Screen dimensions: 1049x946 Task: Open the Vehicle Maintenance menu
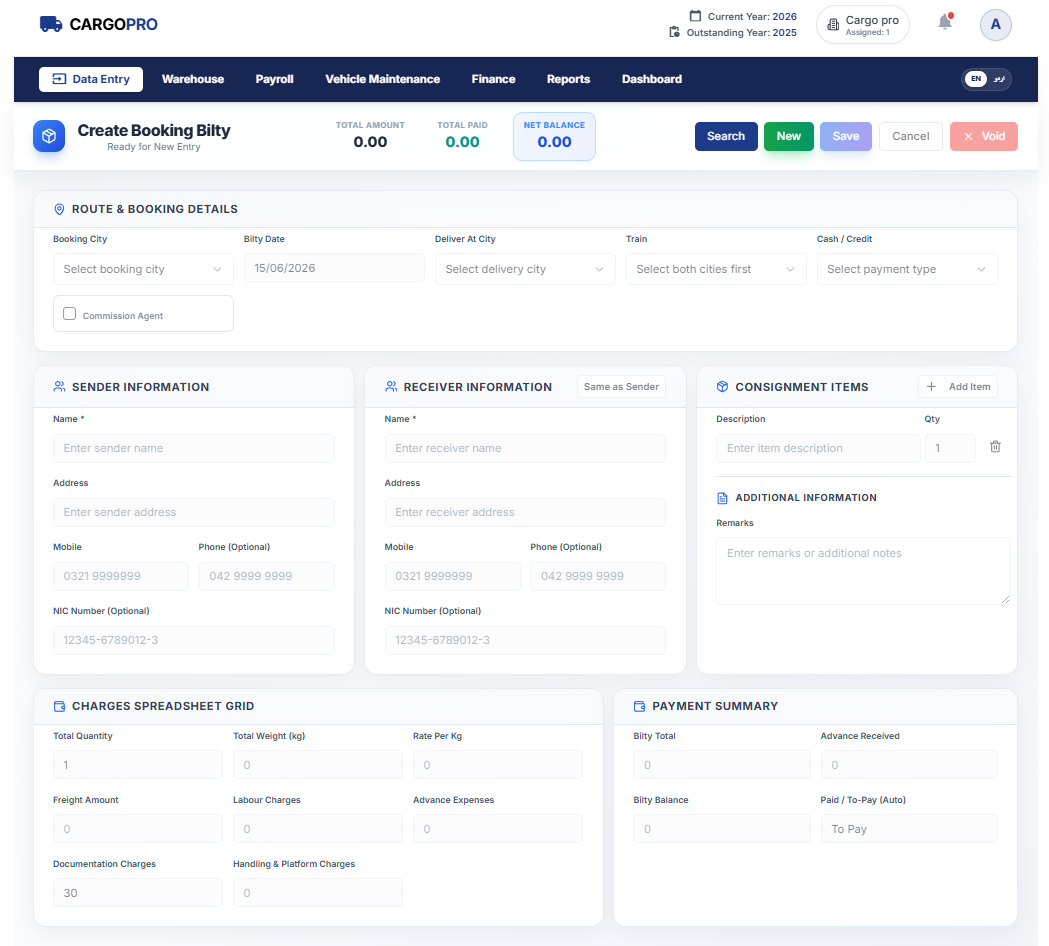click(383, 79)
